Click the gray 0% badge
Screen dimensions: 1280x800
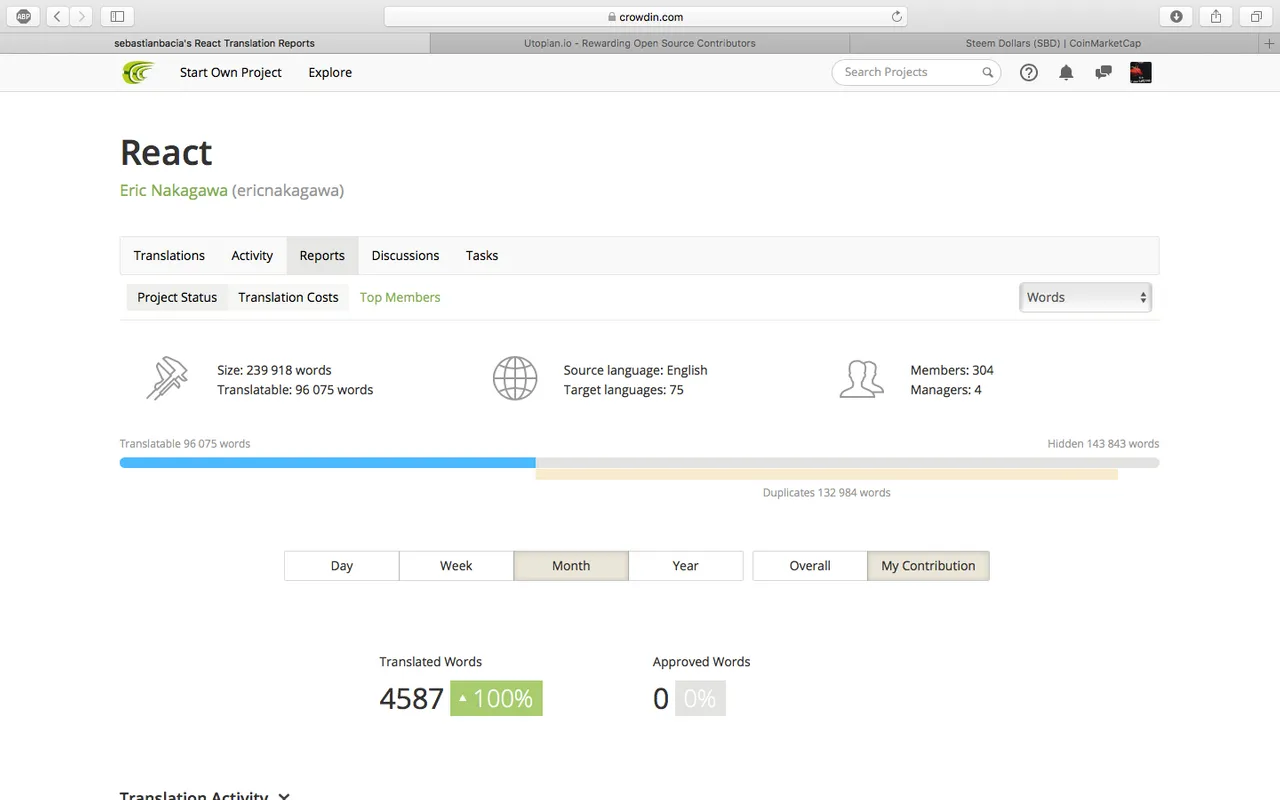click(700, 698)
